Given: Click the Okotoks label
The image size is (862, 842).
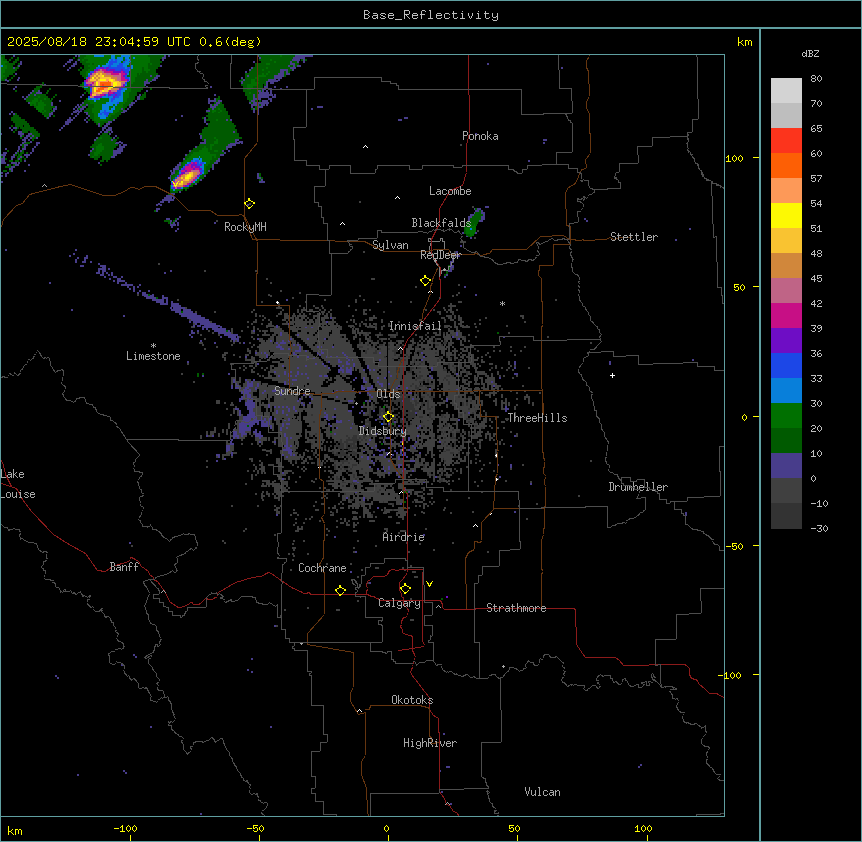Looking at the screenshot, I should (412, 700).
